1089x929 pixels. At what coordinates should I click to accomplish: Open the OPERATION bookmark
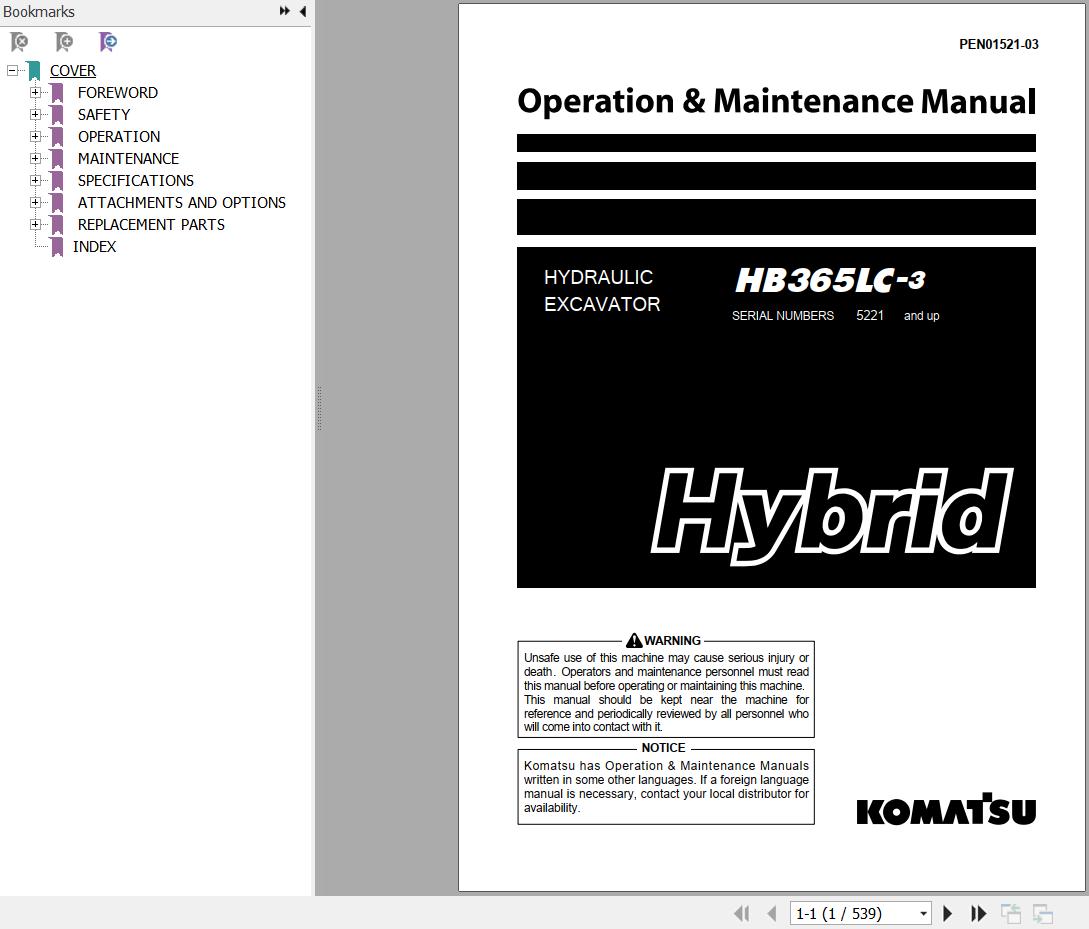coord(119,137)
